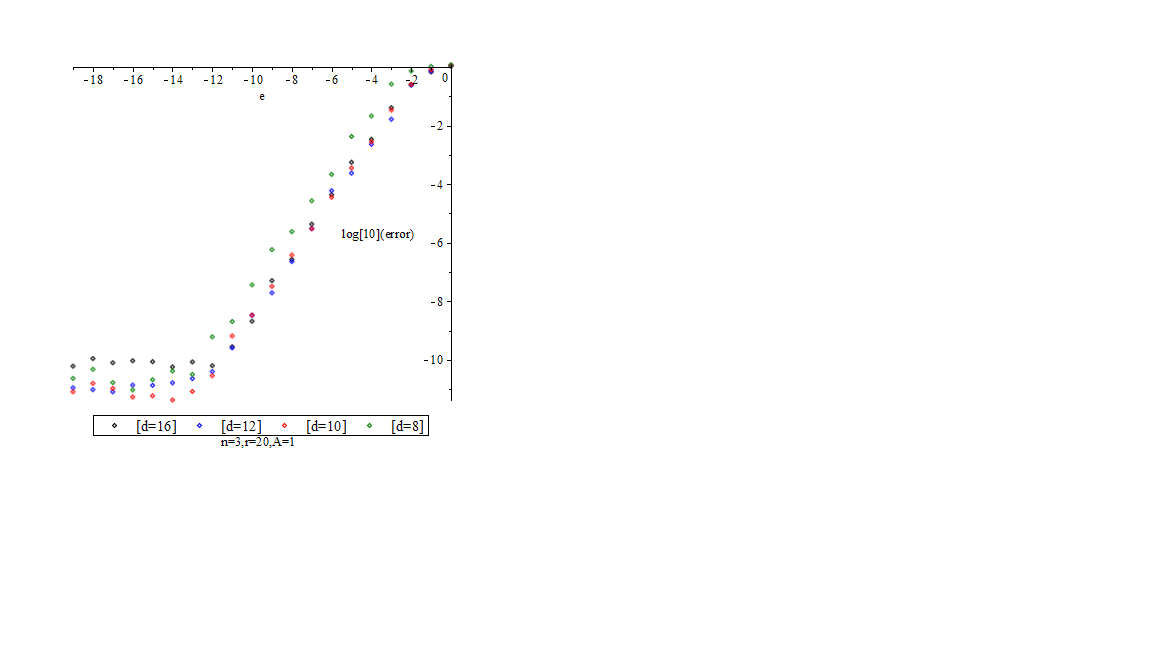Screen dimensions: 1152x648
Task: Click the y-axis tick label -6
Action: click(436, 243)
